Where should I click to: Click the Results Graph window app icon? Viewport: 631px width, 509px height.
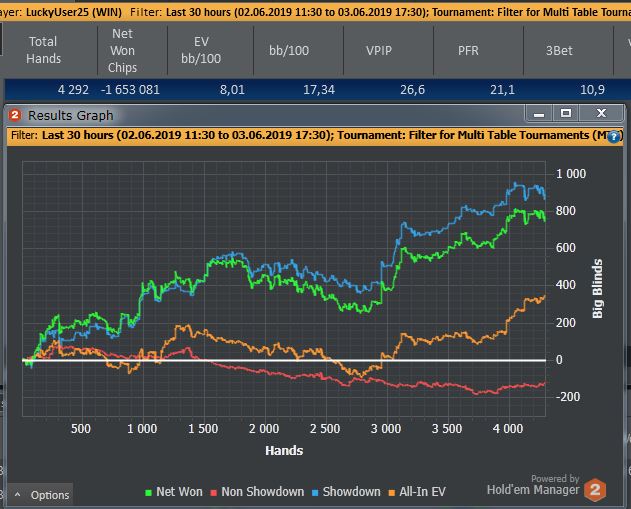15,115
